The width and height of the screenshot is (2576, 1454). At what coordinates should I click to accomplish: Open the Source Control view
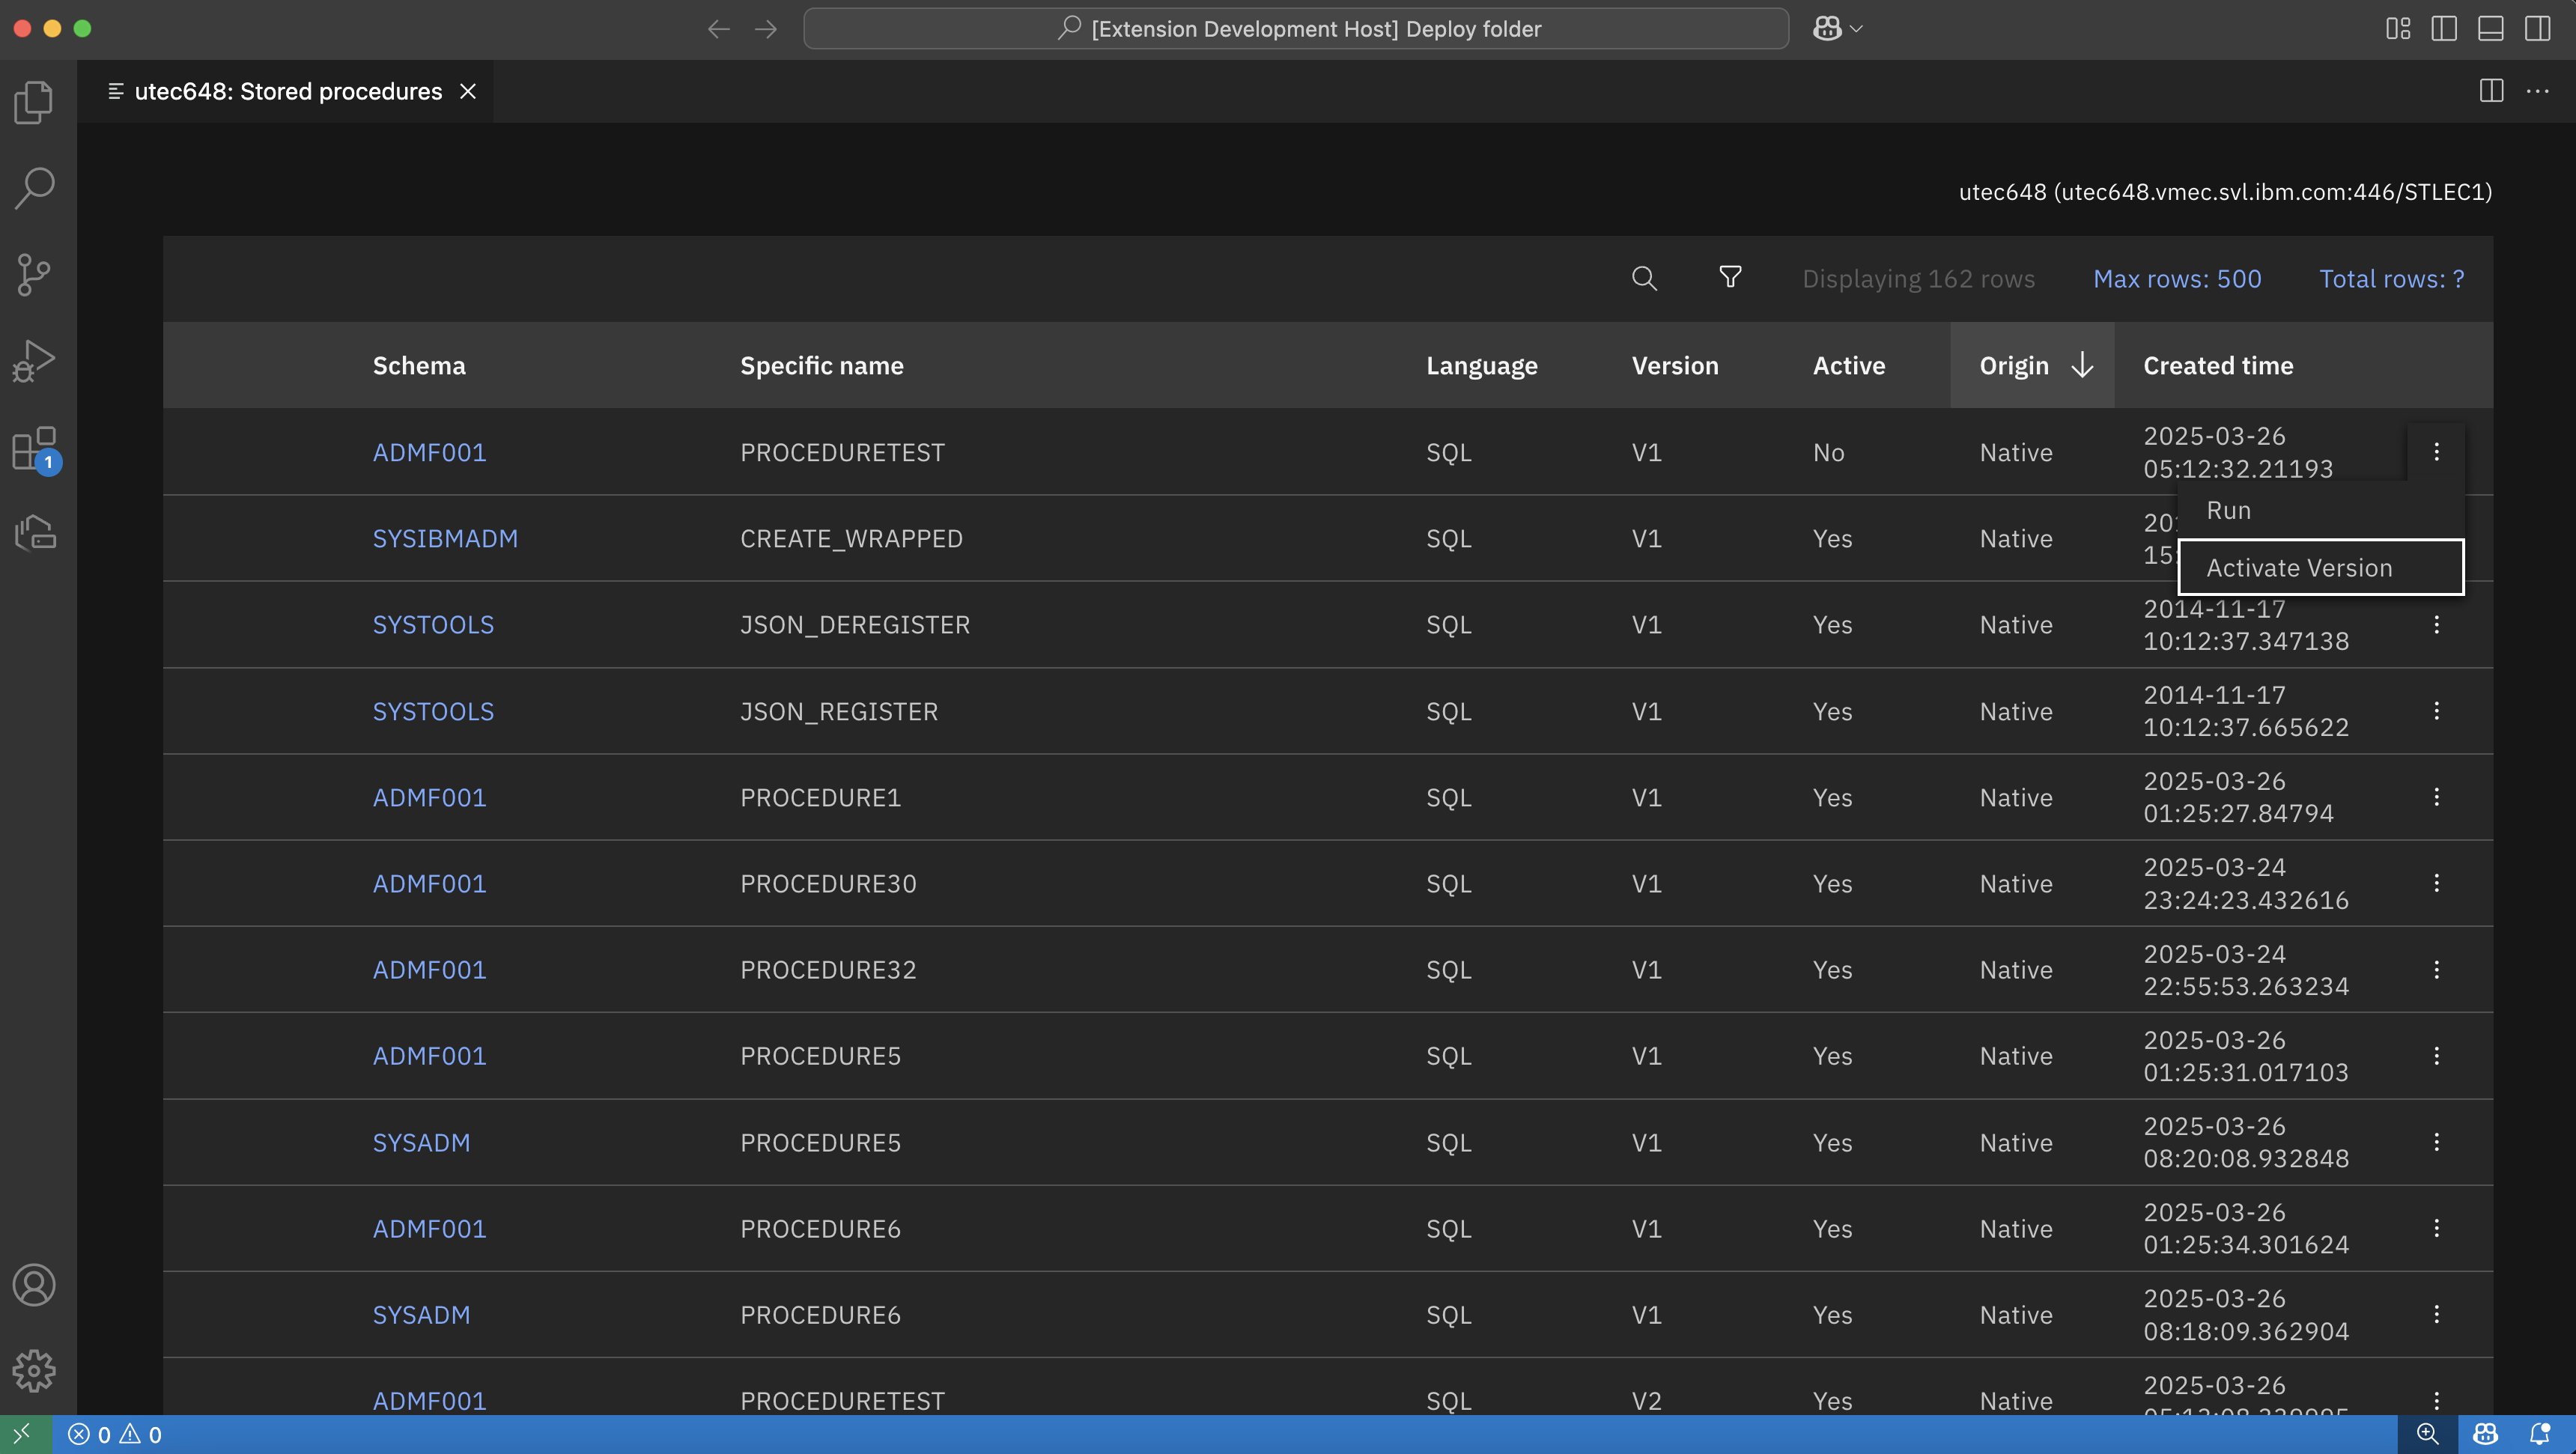34,274
